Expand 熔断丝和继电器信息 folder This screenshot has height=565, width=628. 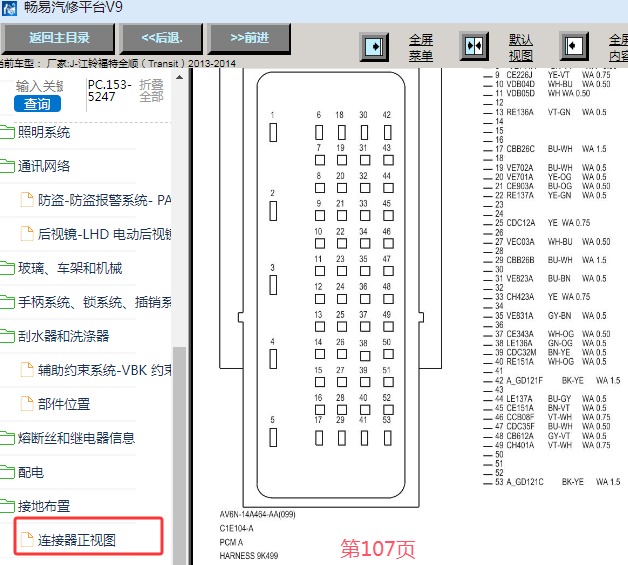(x=76, y=438)
